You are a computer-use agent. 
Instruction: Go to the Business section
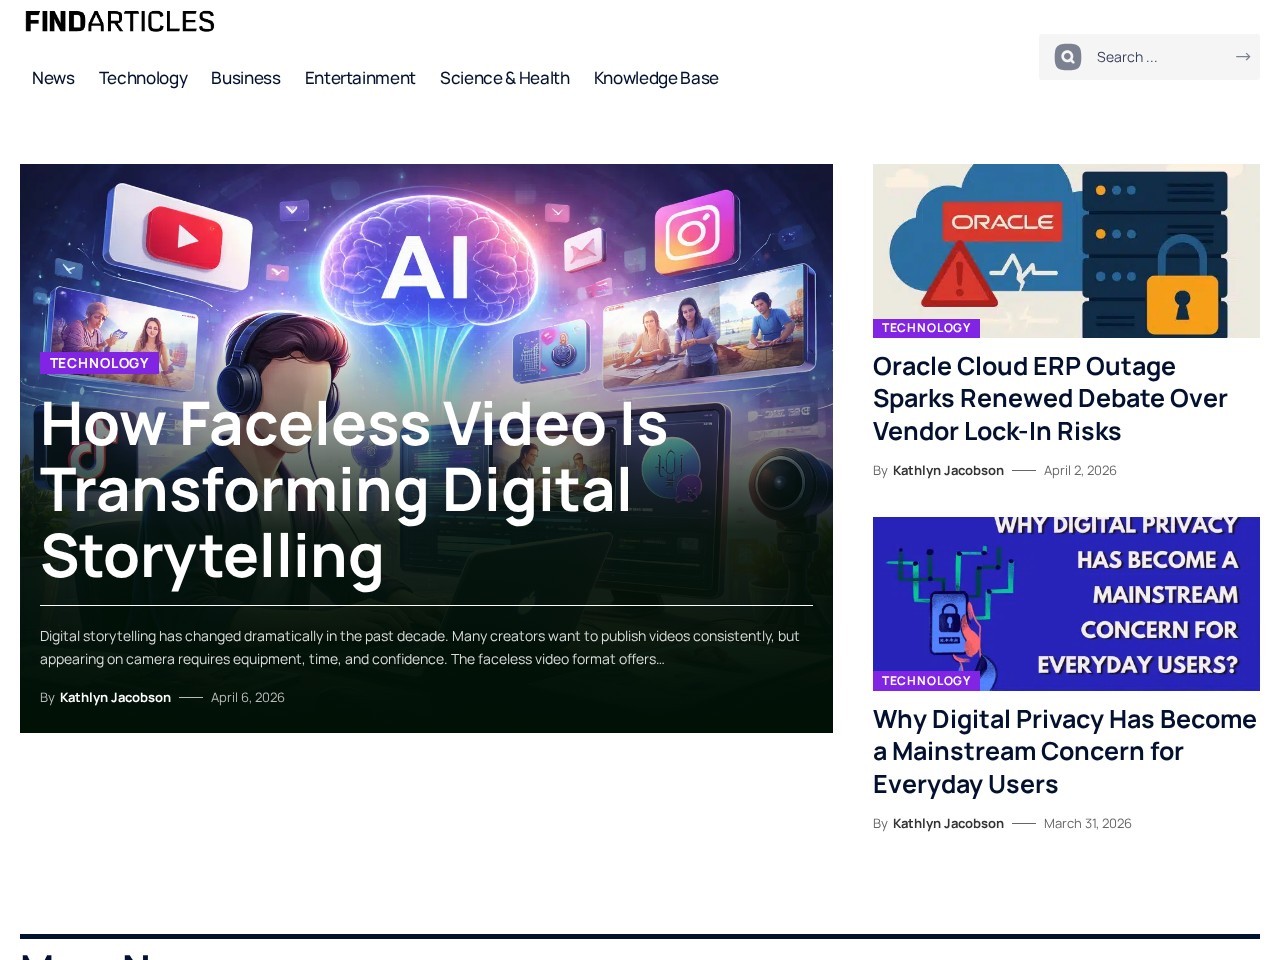pyautogui.click(x=245, y=78)
